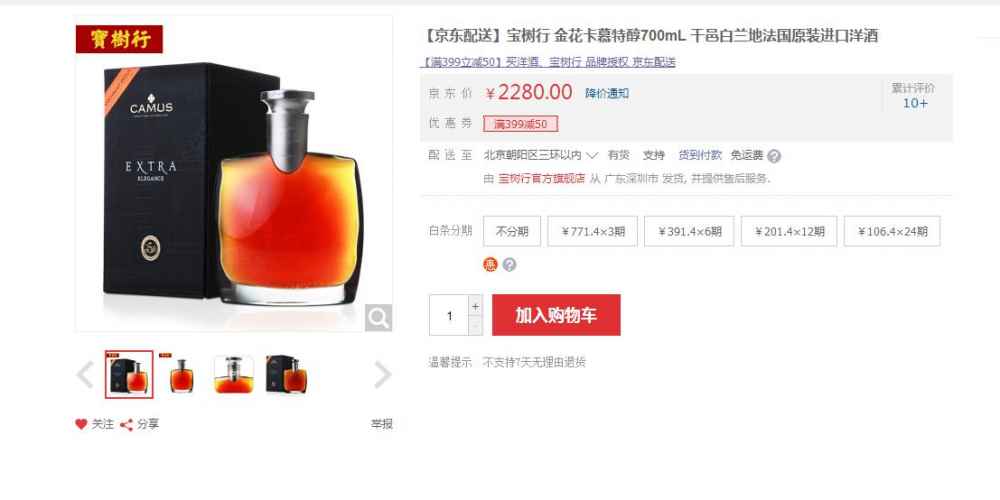Click the magnifier zoom icon on product image
Image resolution: width=1000 pixels, height=500 pixels.
pos(378,318)
